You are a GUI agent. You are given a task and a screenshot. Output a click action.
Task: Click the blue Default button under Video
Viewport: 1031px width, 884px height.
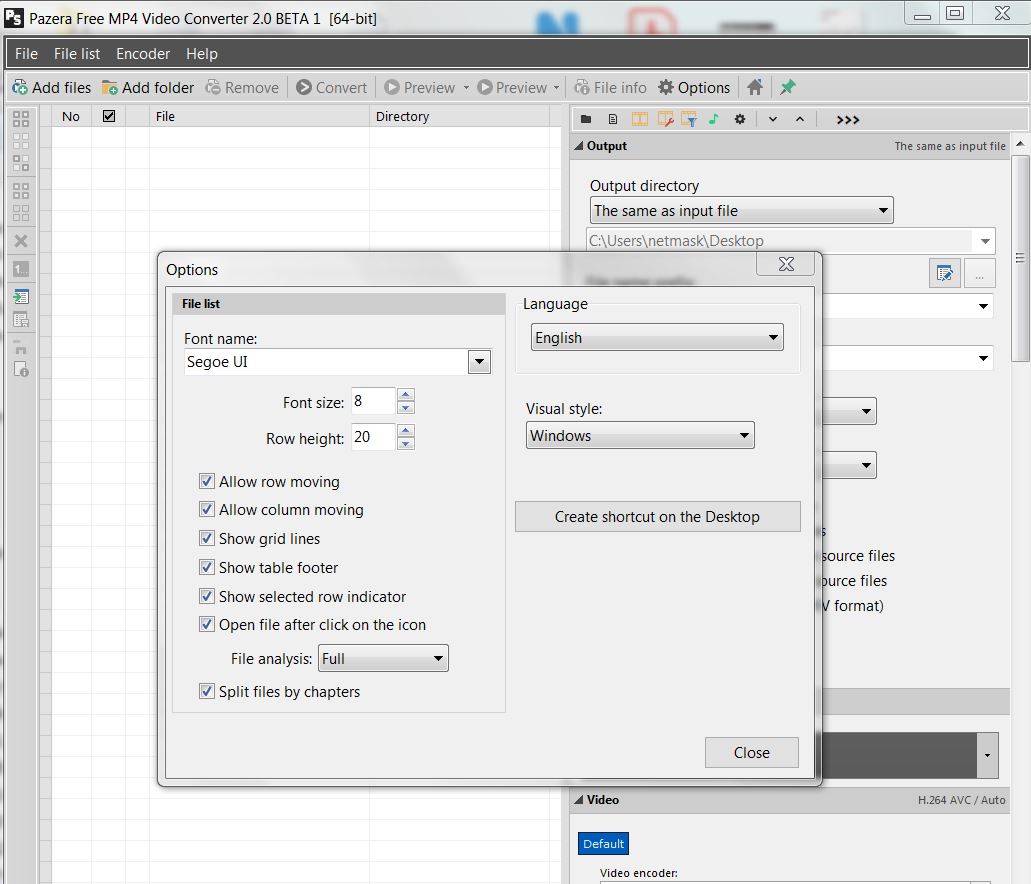tap(603, 843)
